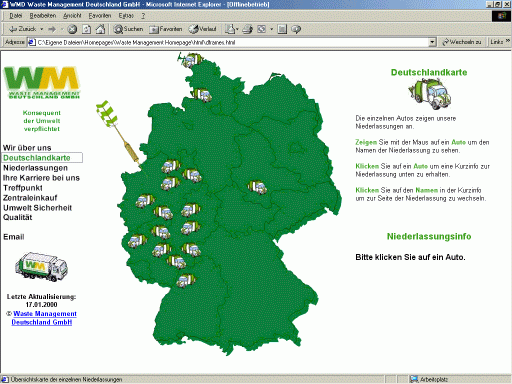Open the Favoriten toolbar button
This screenshot has width=512, height=384.
[166, 29]
